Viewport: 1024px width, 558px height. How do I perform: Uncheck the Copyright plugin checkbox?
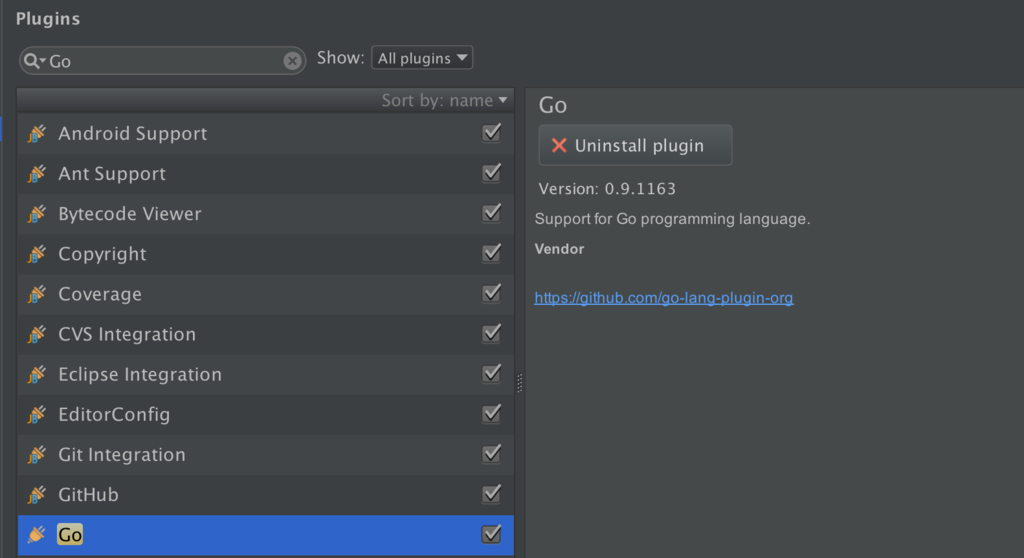[491, 254]
